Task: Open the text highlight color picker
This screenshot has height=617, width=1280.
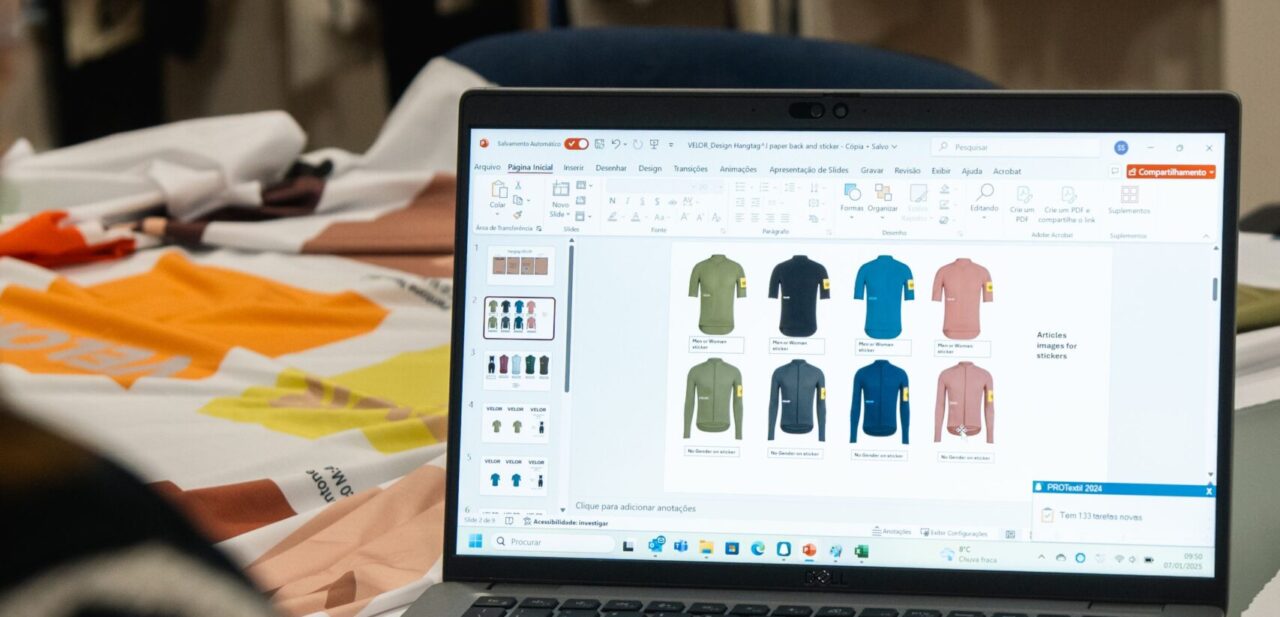Action: pos(615,217)
